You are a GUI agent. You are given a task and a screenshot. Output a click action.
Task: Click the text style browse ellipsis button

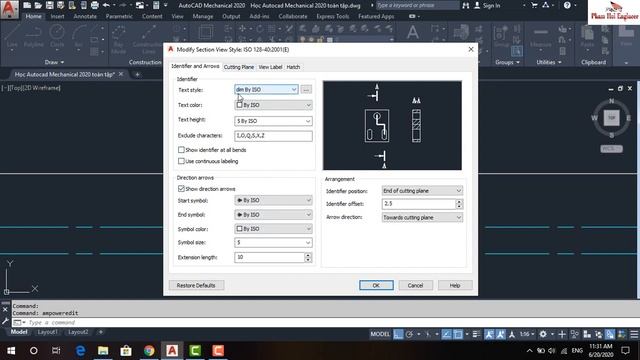[x=306, y=89]
